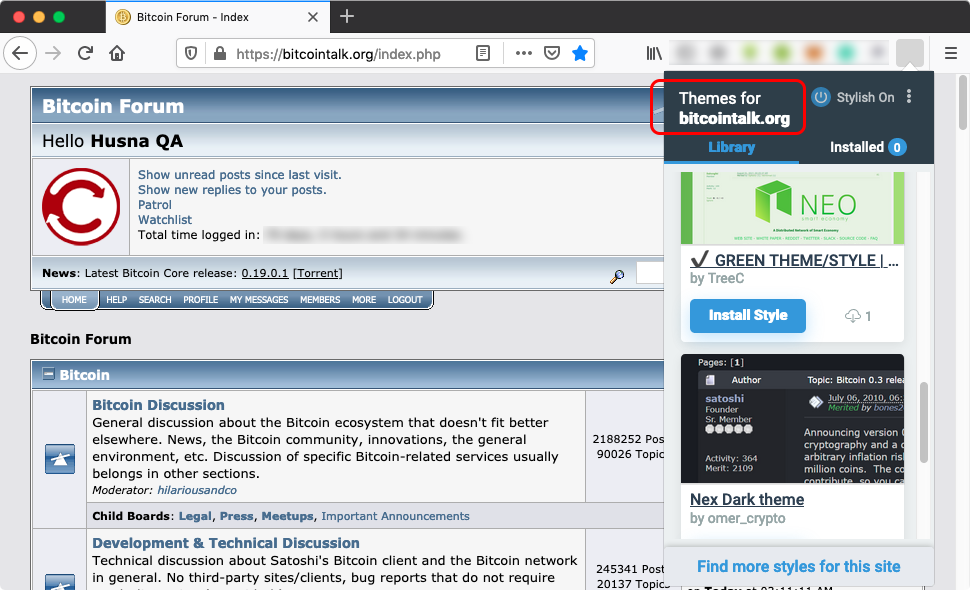Open the Meetups child board
Viewport: 970px width, 590px height.
point(287,516)
